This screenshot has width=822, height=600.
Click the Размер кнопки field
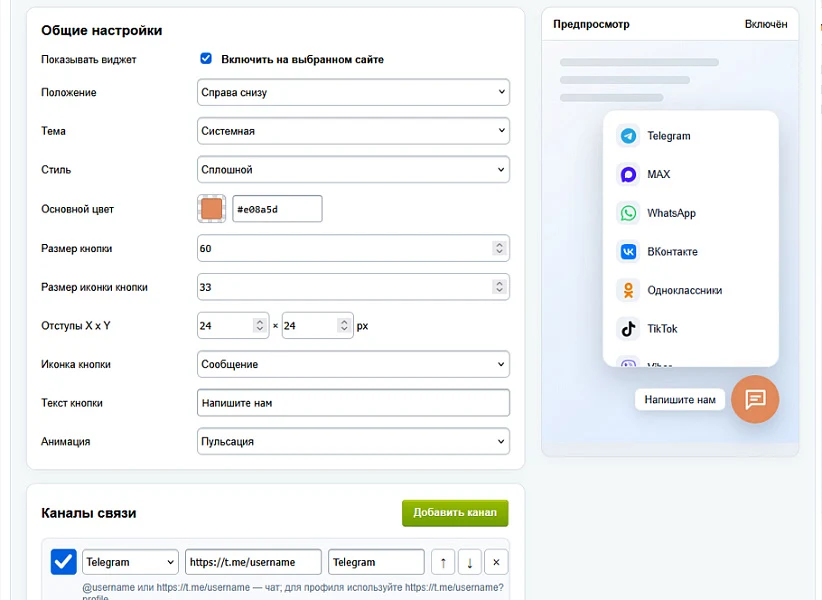pyautogui.click(x=353, y=248)
